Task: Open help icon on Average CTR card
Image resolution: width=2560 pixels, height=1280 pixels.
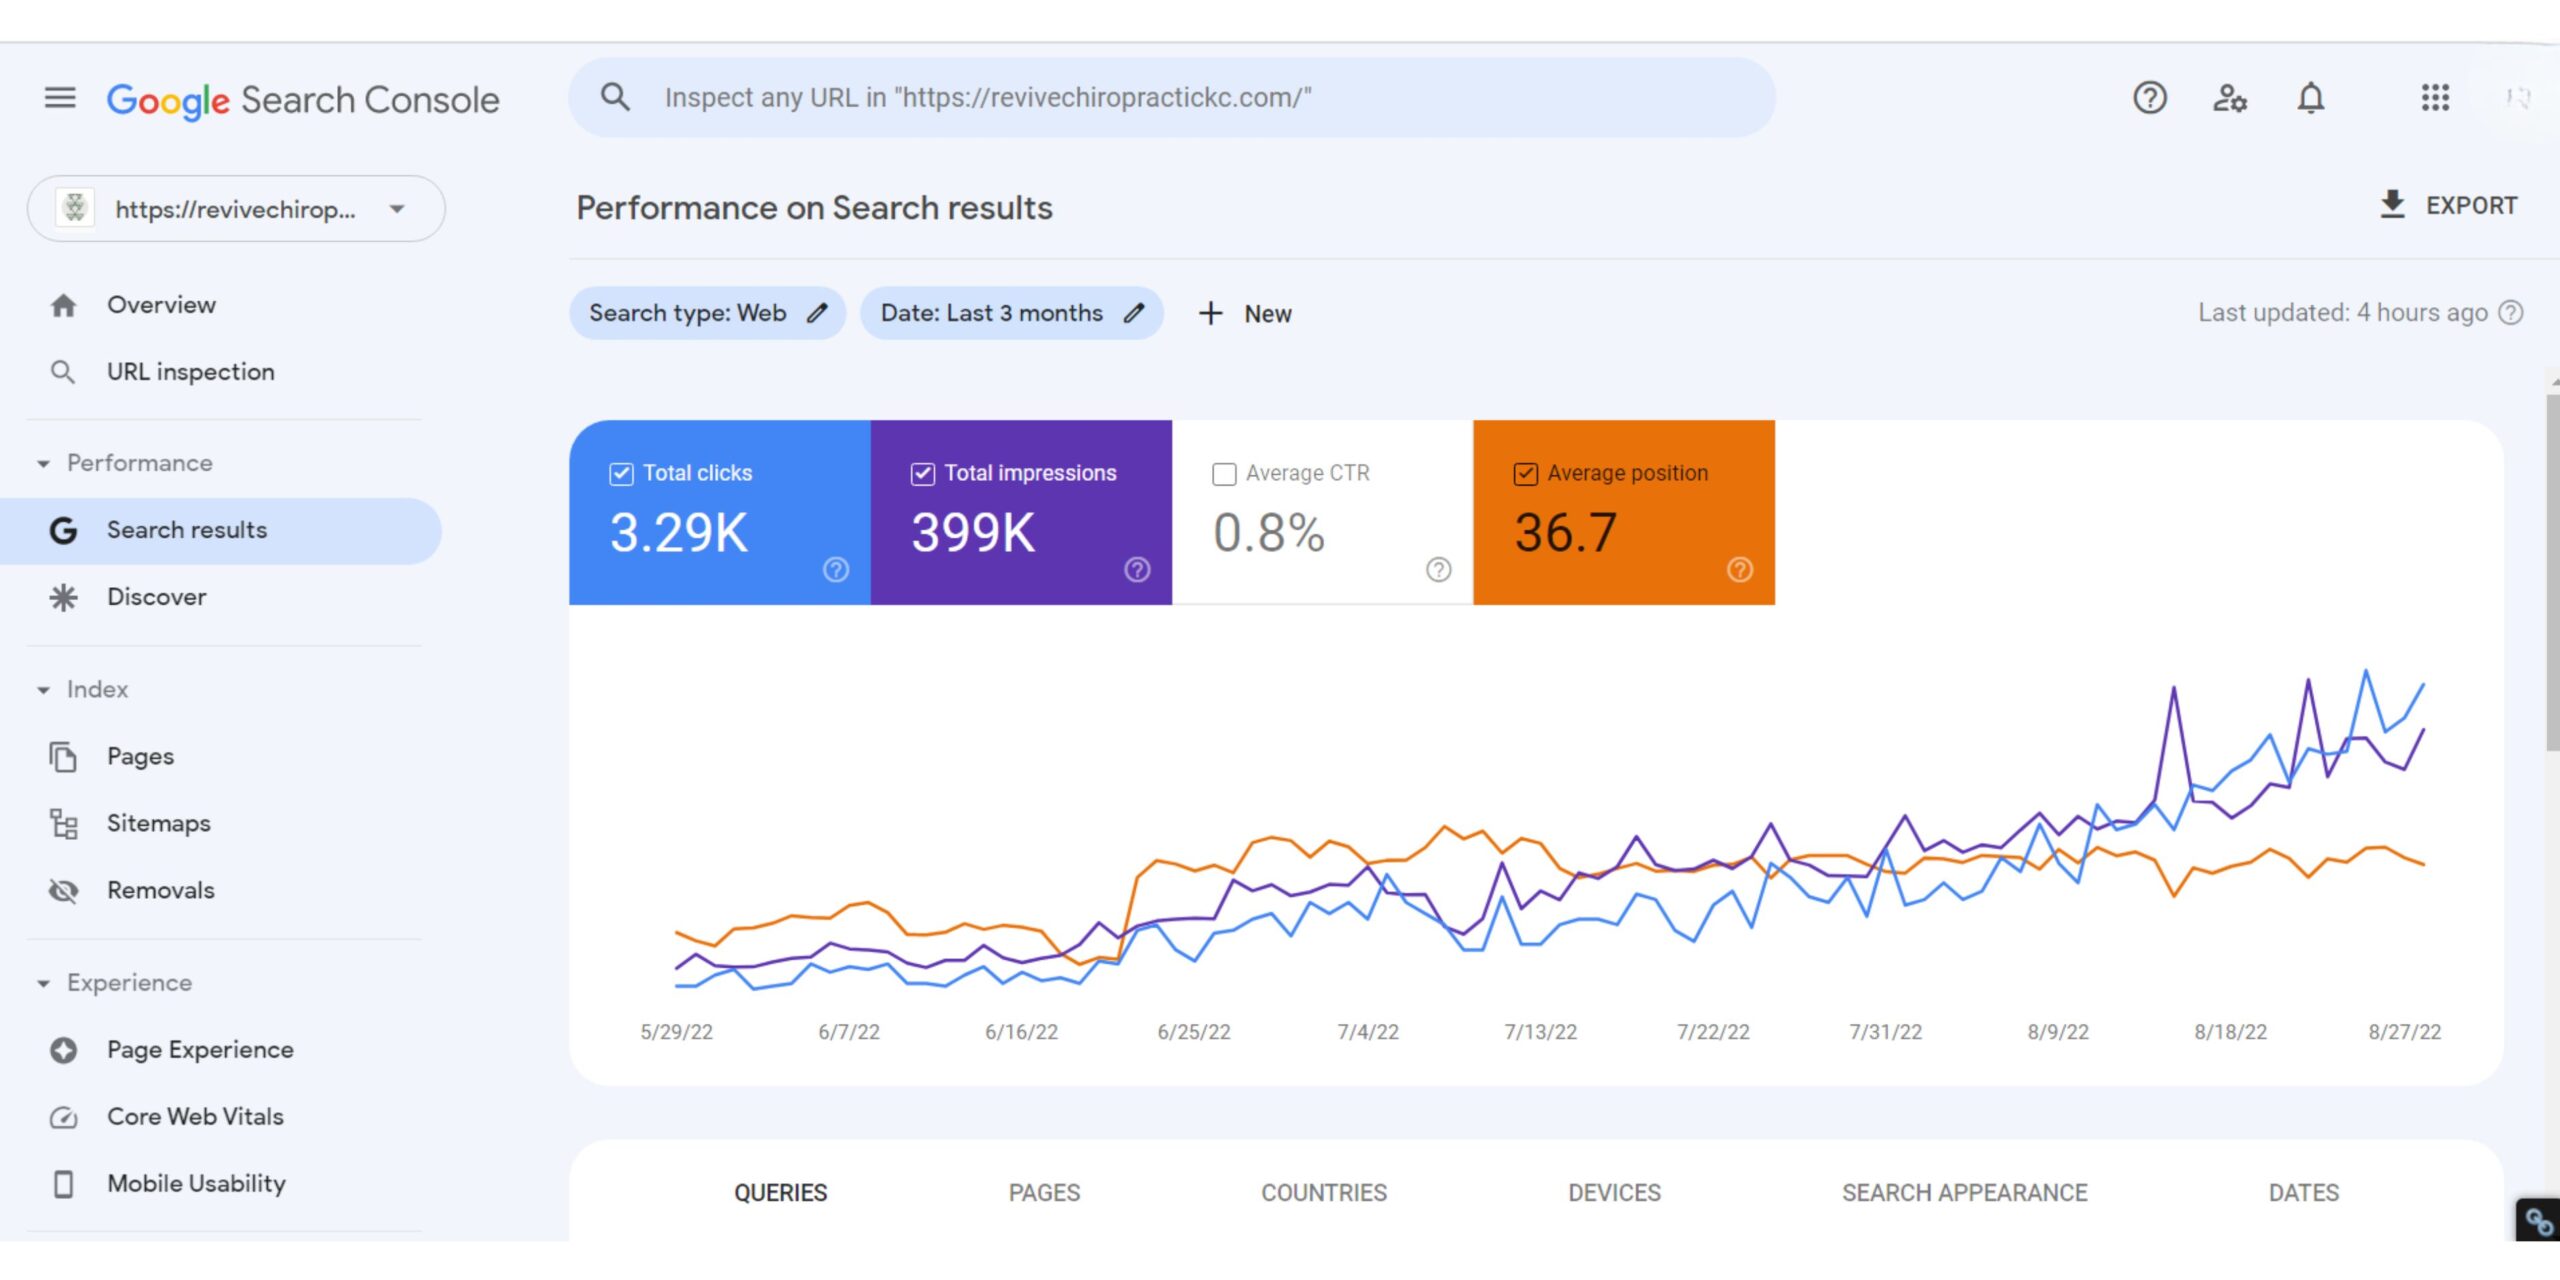Action: [x=1438, y=569]
